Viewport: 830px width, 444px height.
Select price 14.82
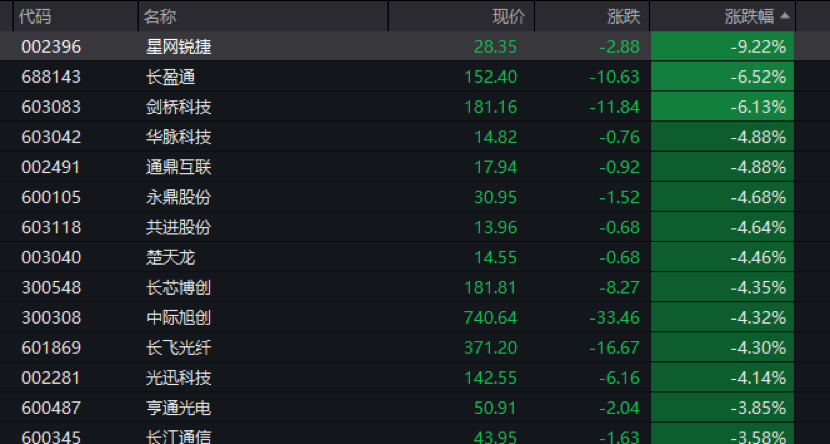[x=495, y=137]
